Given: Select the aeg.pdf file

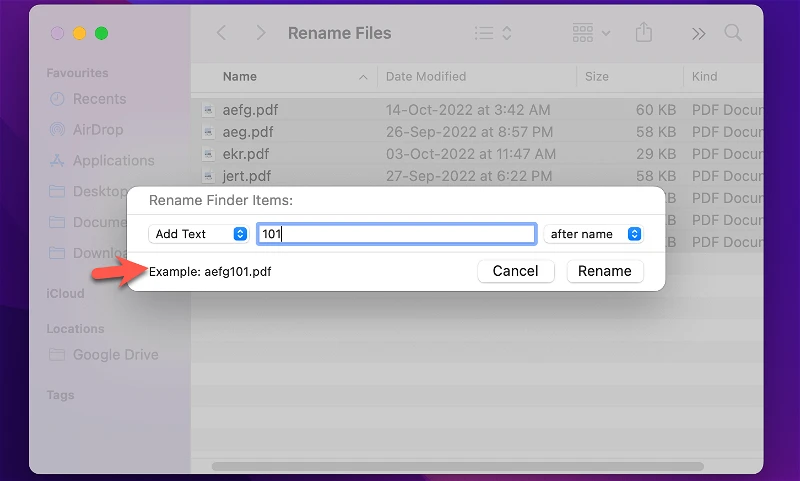Looking at the screenshot, I should pyautogui.click(x=248, y=132).
